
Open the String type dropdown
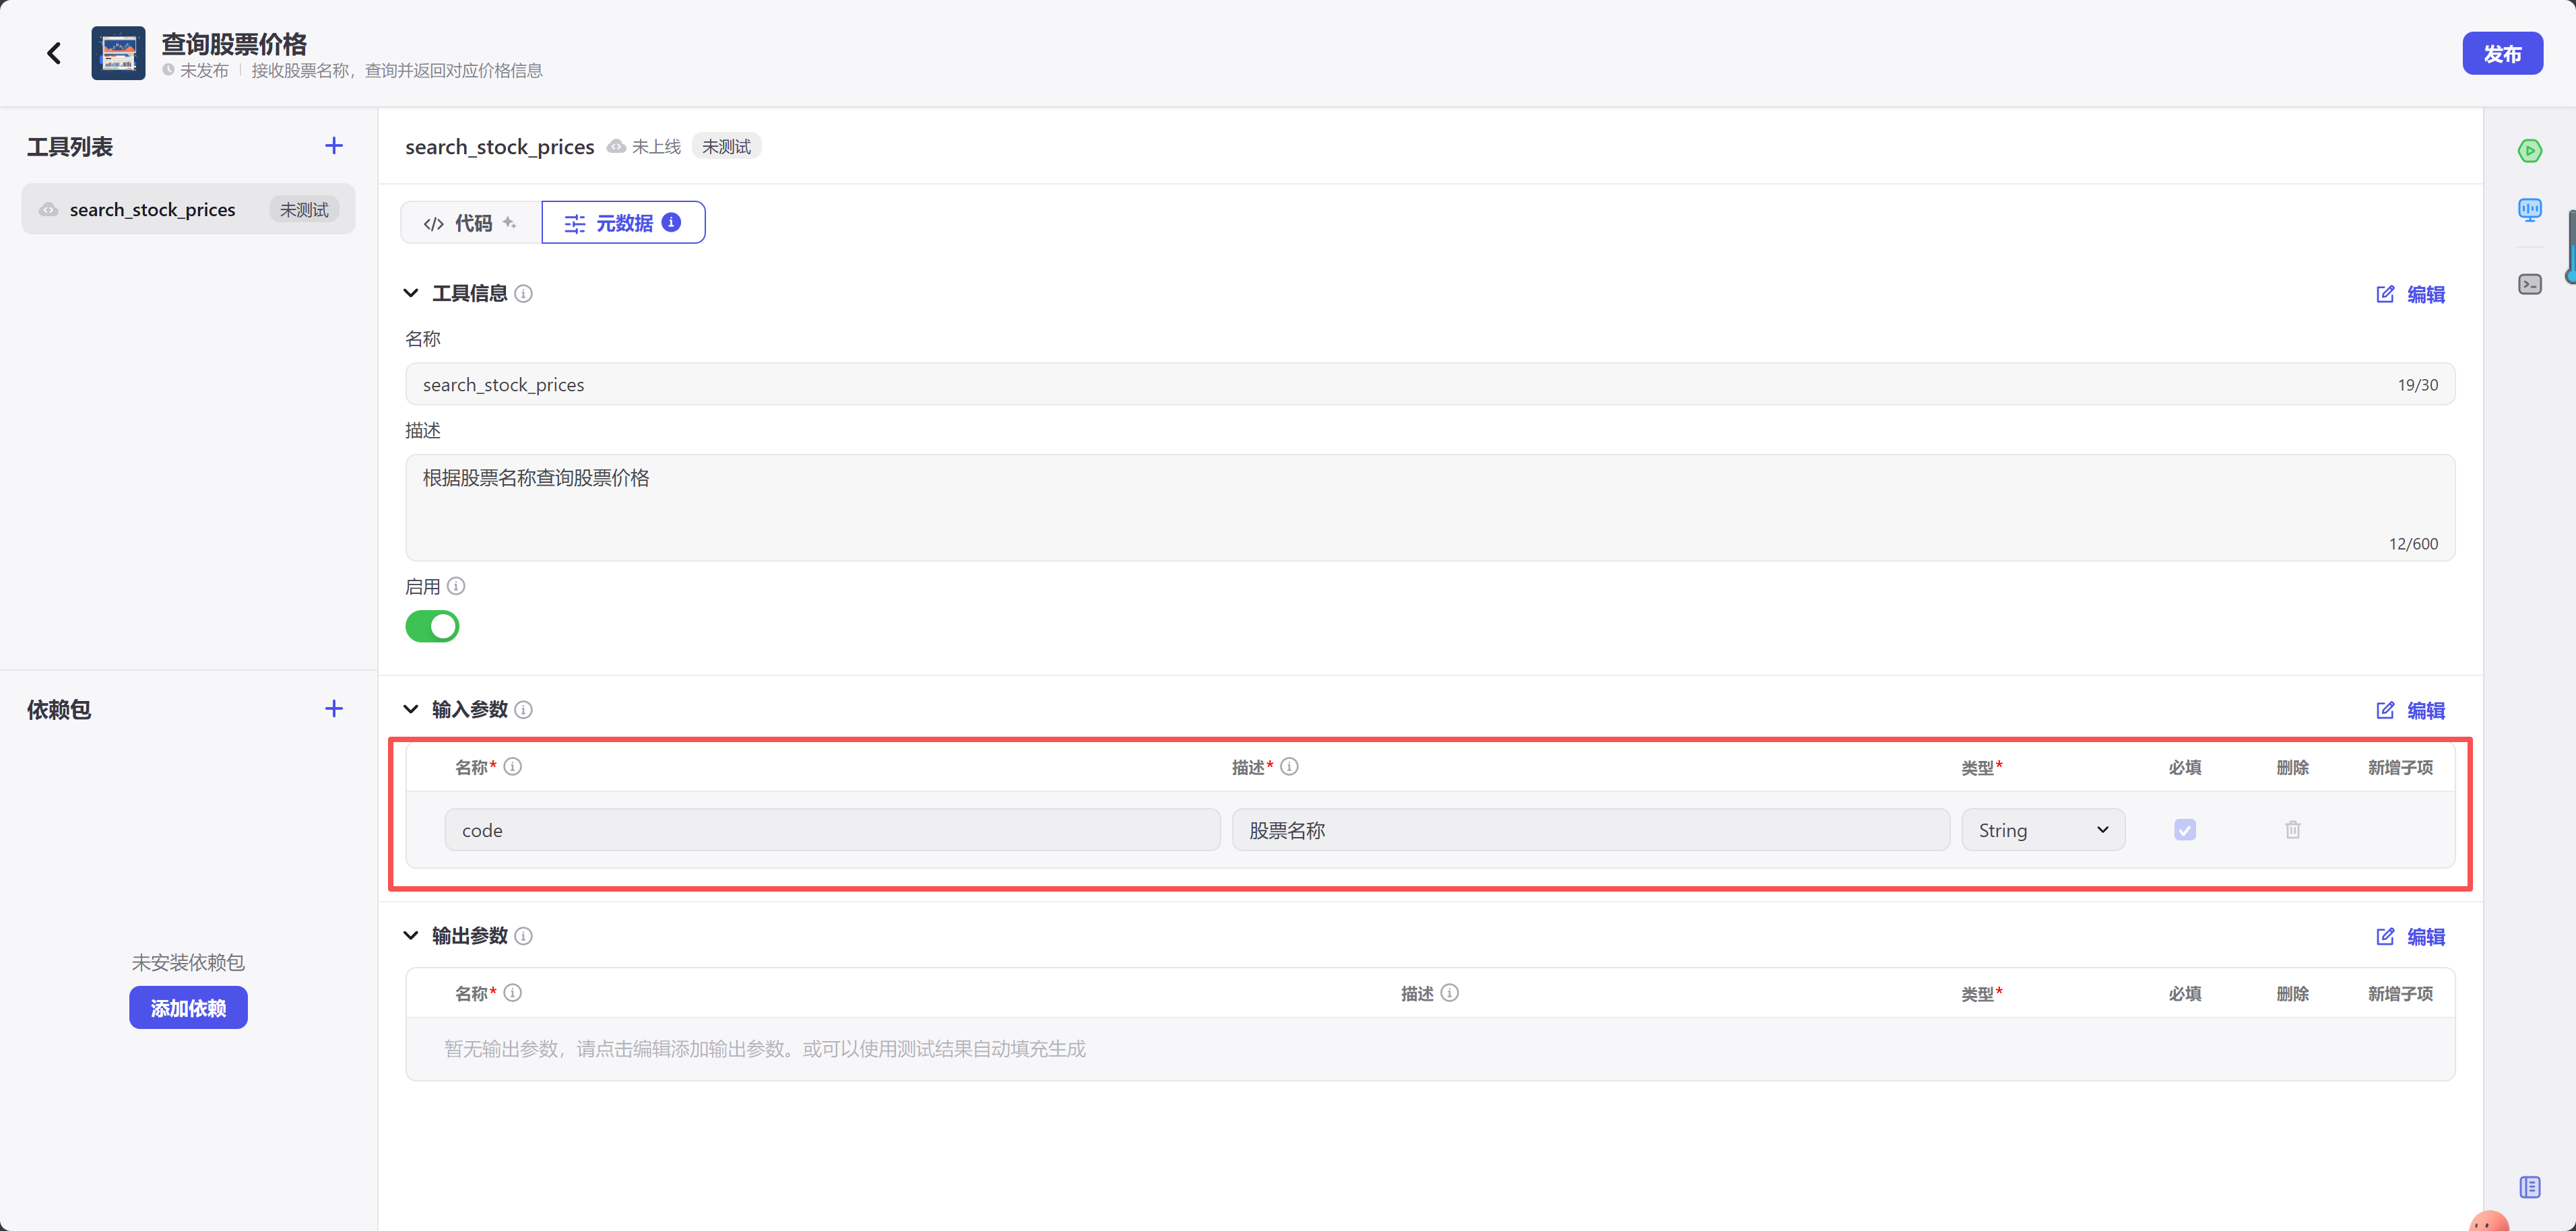coord(2042,830)
